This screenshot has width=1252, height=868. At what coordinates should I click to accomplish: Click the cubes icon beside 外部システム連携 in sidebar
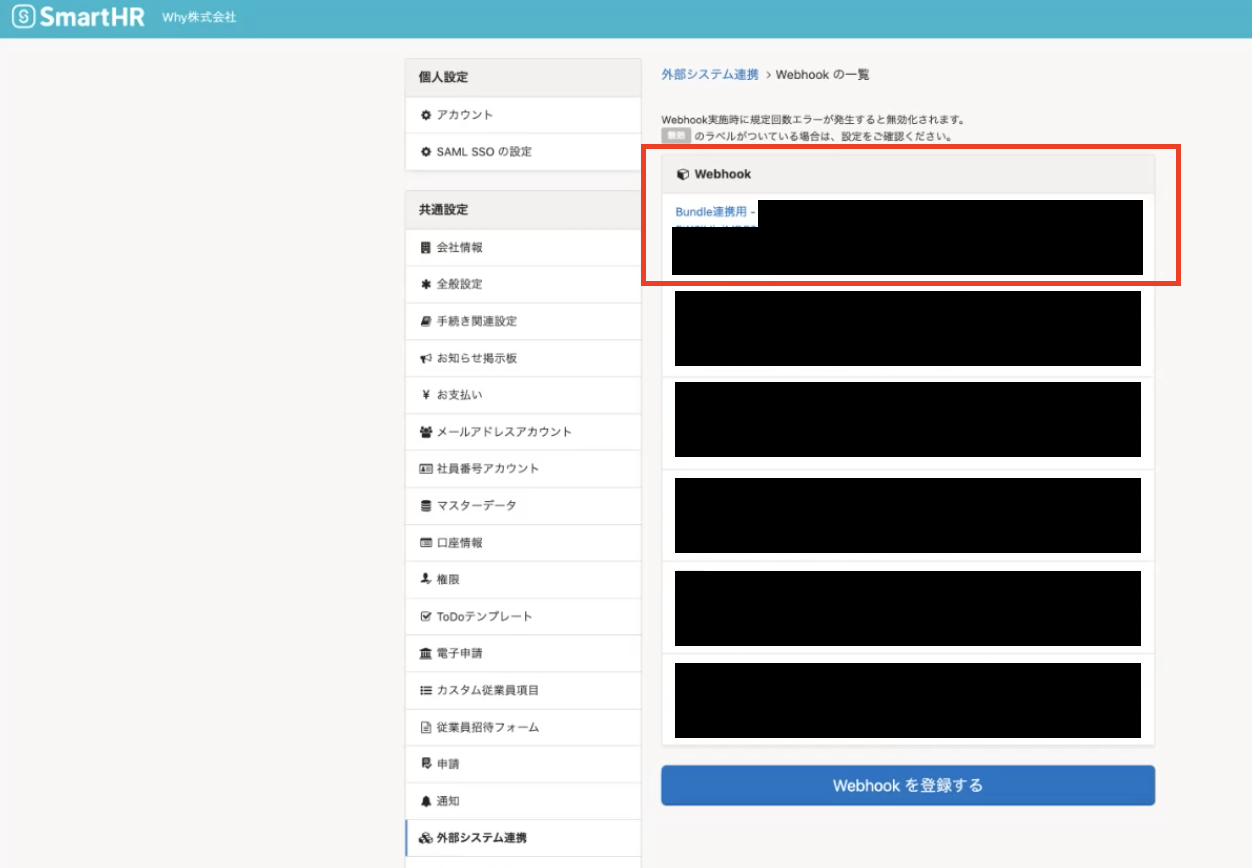coord(426,838)
